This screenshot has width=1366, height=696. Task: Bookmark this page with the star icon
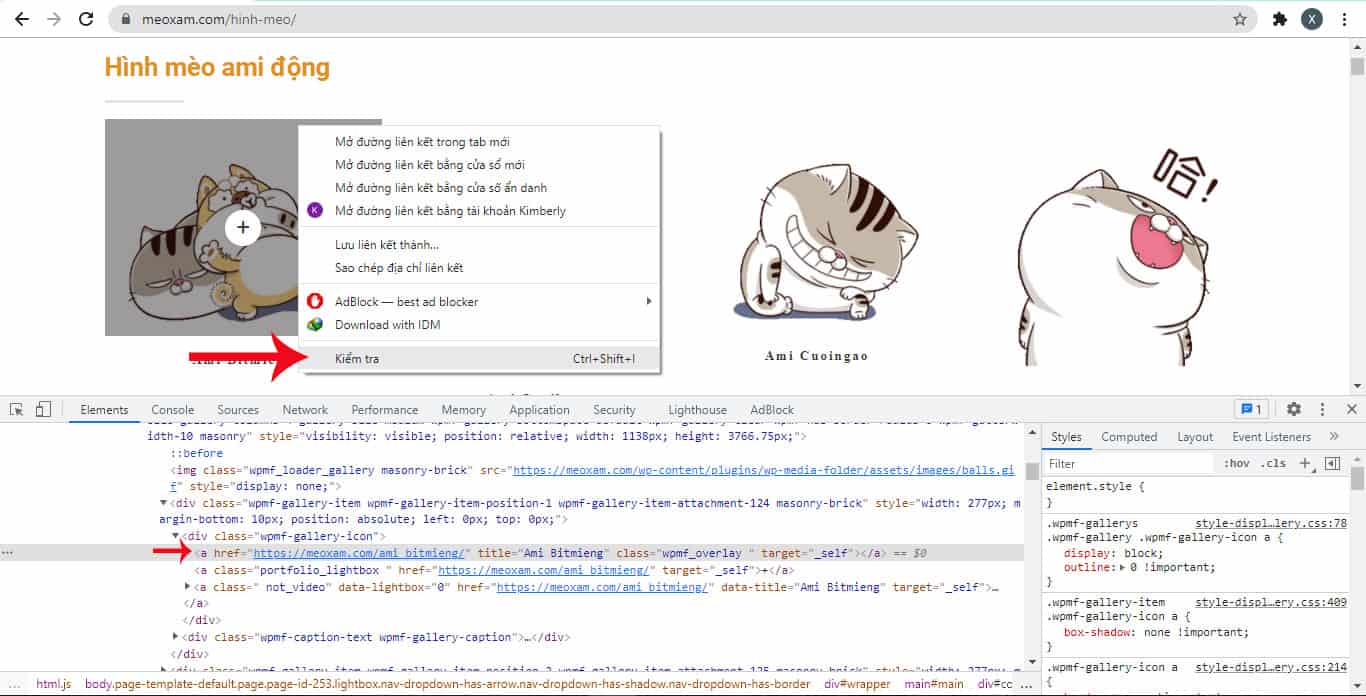point(1240,19)
